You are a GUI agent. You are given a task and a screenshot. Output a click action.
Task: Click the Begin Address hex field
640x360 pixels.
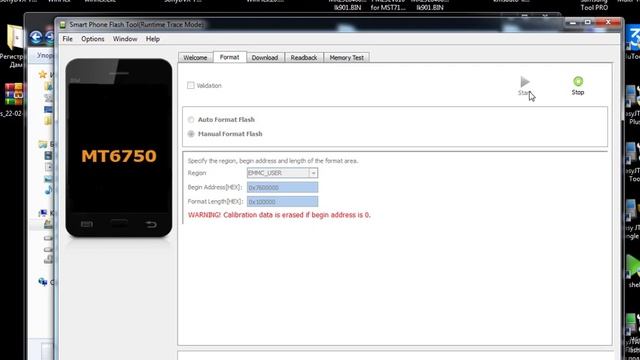[282, 187]
